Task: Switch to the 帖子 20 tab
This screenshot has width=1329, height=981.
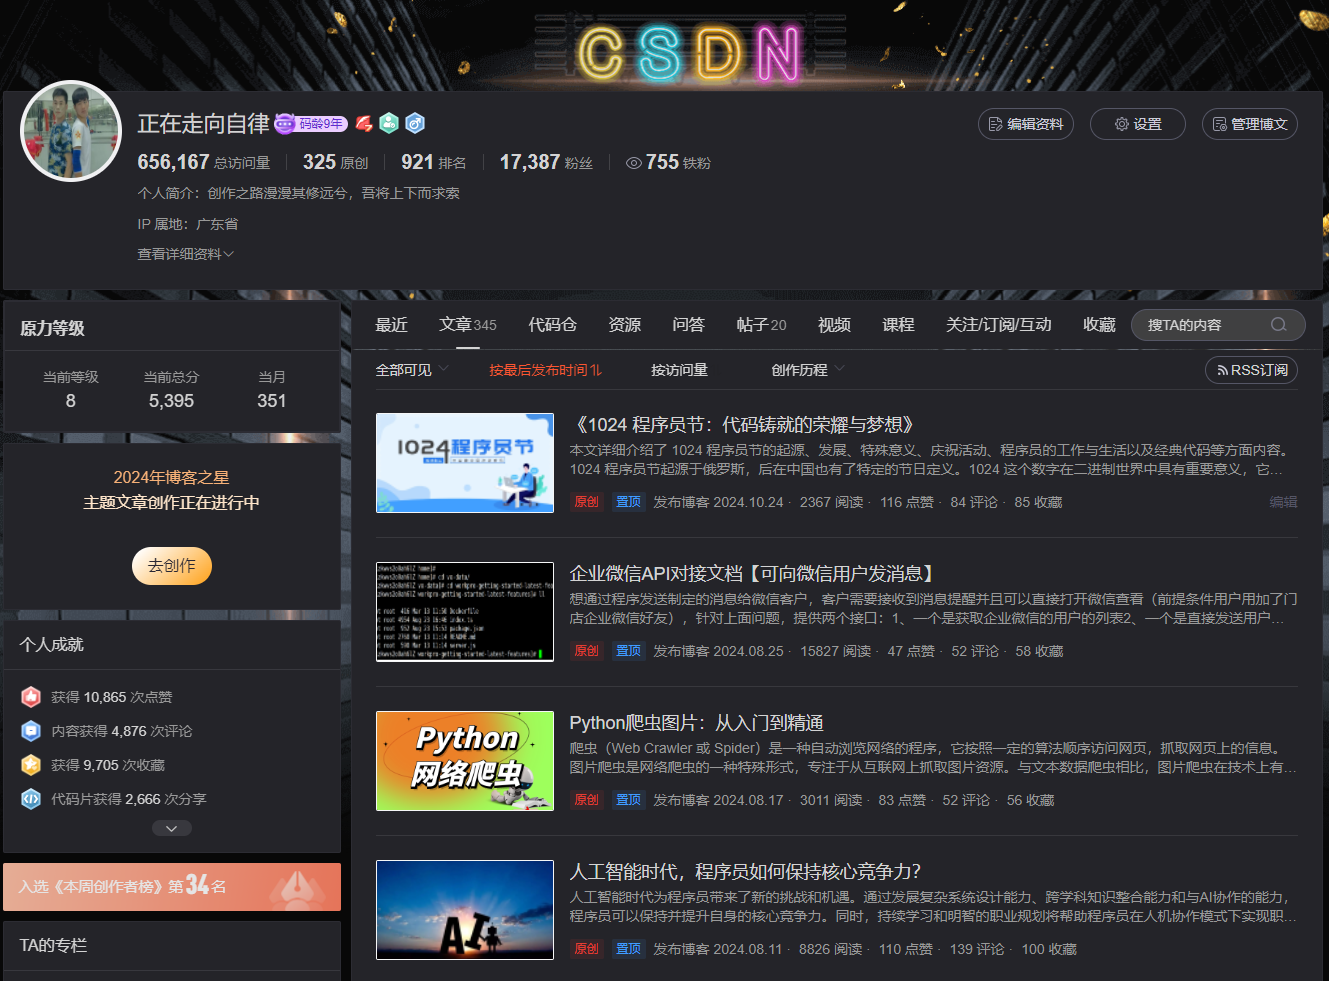Action: click(x=761, y=325)
